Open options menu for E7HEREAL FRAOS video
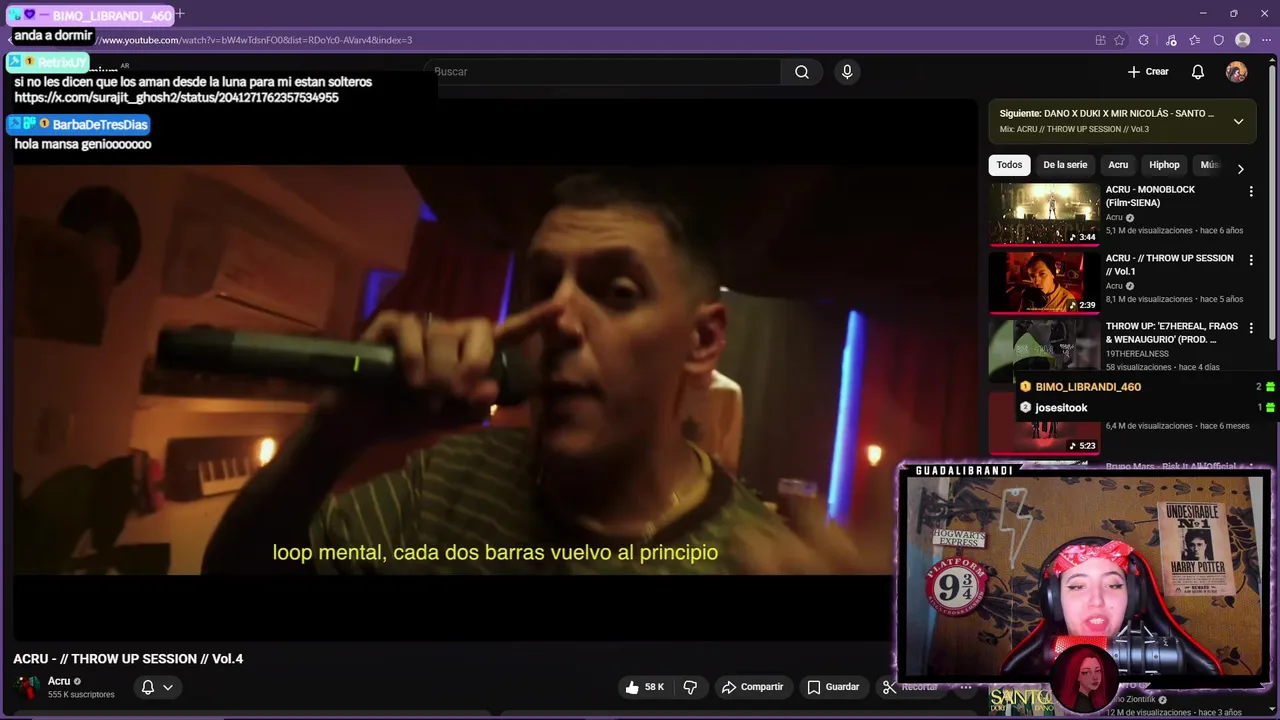Image resolution: width=1280 pixels, height=720 pixels. 1250,328
